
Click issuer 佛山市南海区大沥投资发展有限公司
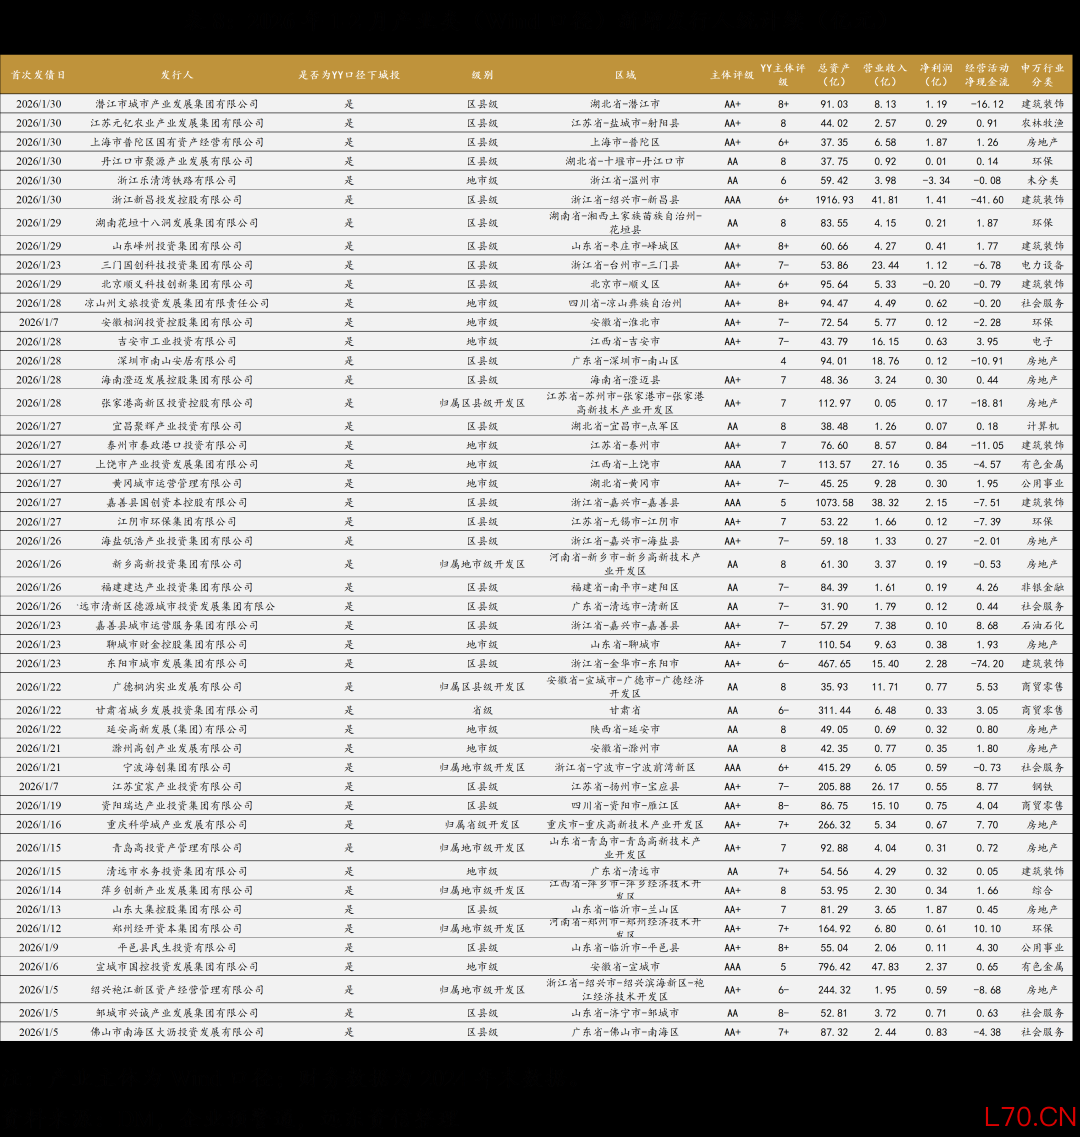coord(177,1032)
